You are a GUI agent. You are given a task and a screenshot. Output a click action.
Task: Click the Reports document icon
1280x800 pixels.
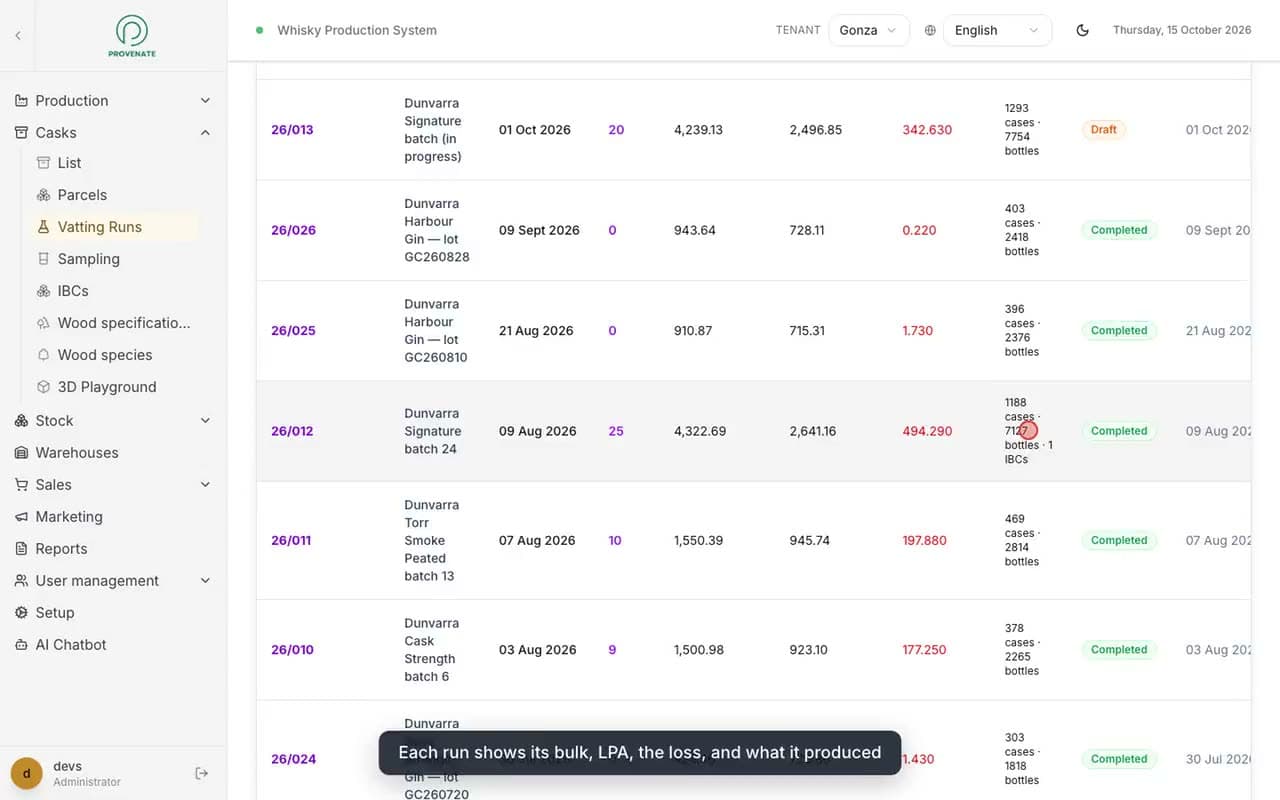coord(21,549)
